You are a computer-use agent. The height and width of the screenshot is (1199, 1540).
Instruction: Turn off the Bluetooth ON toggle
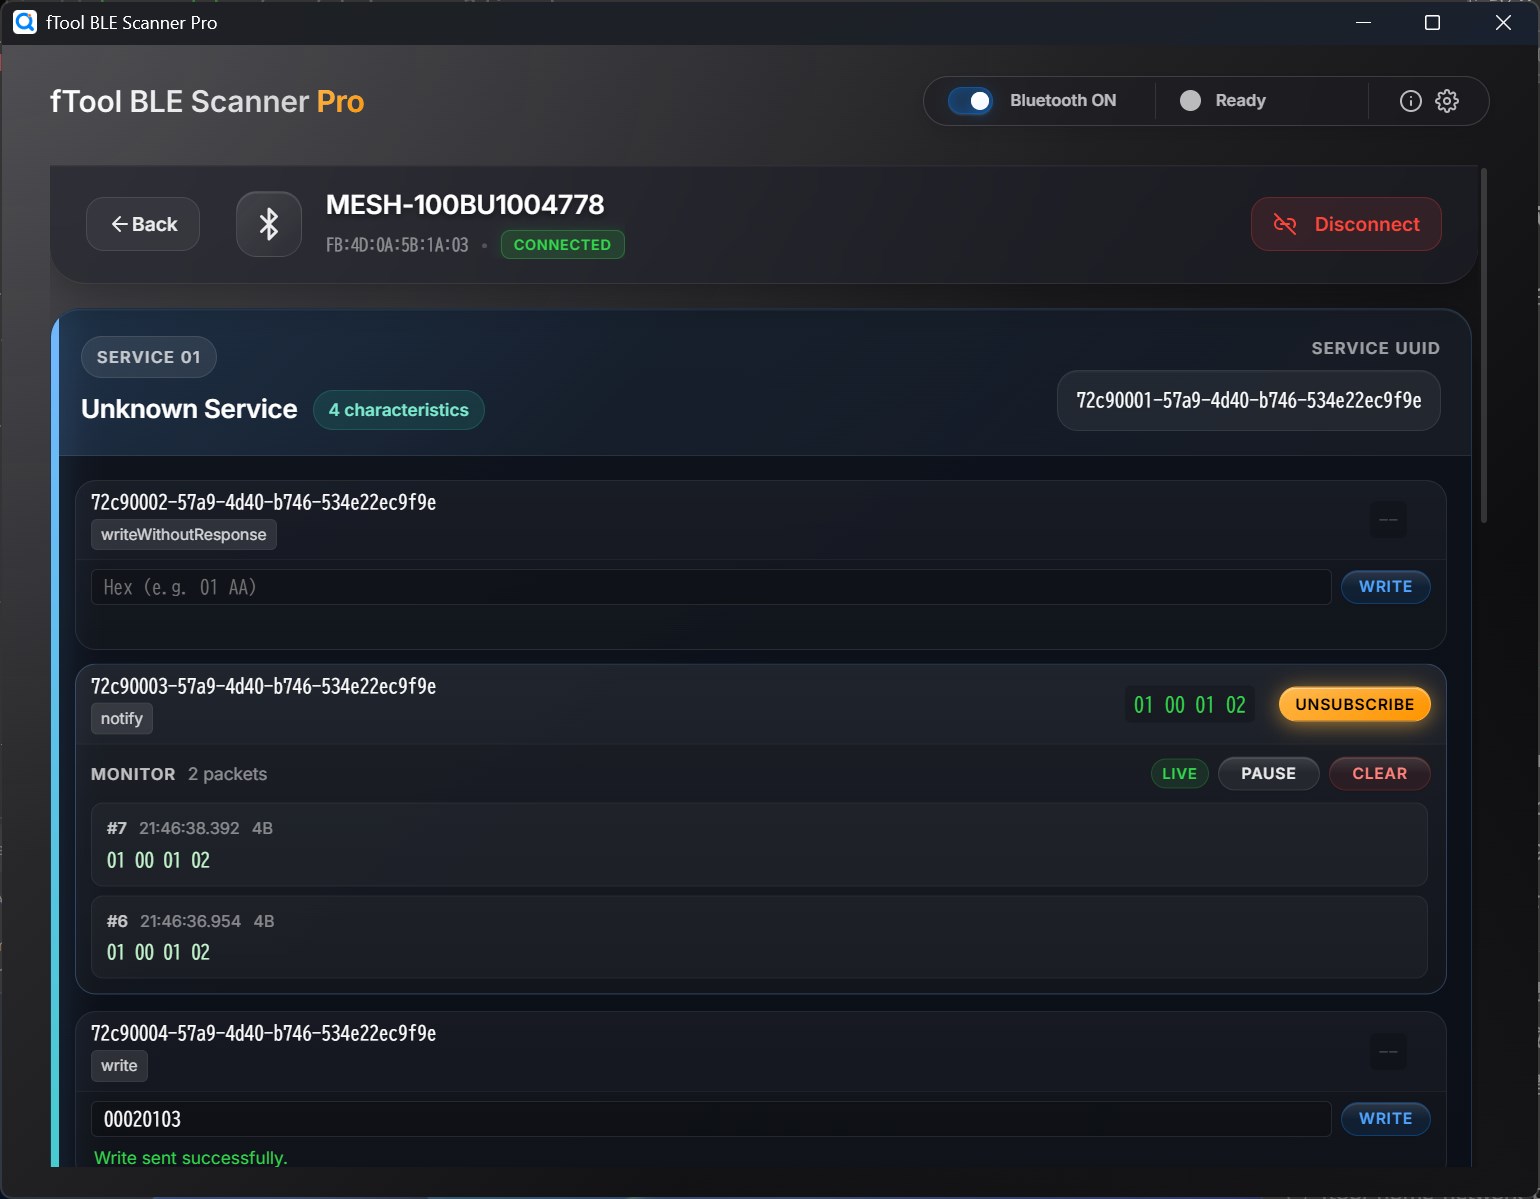[x=971, y=100]
